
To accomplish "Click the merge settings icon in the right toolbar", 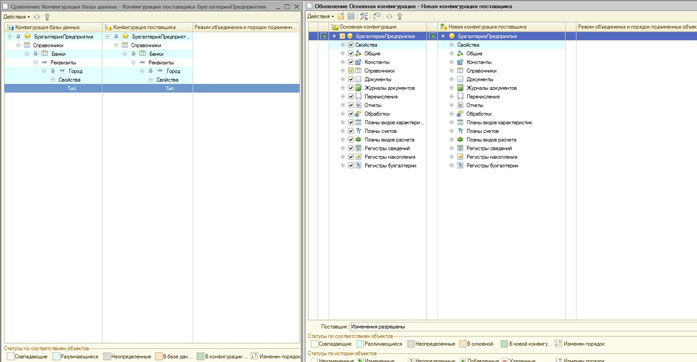I will point(364,16).
